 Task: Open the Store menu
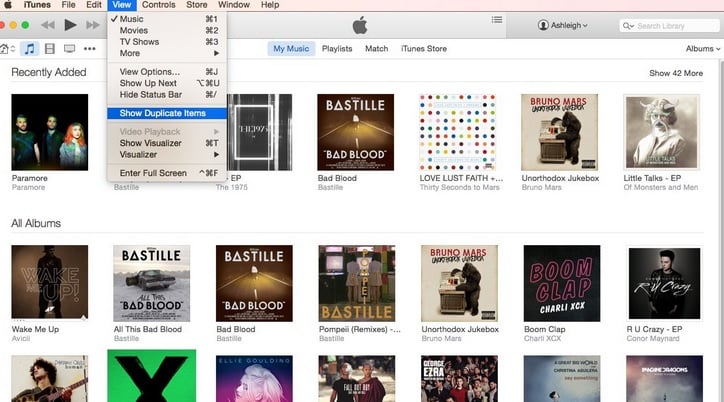197,5
